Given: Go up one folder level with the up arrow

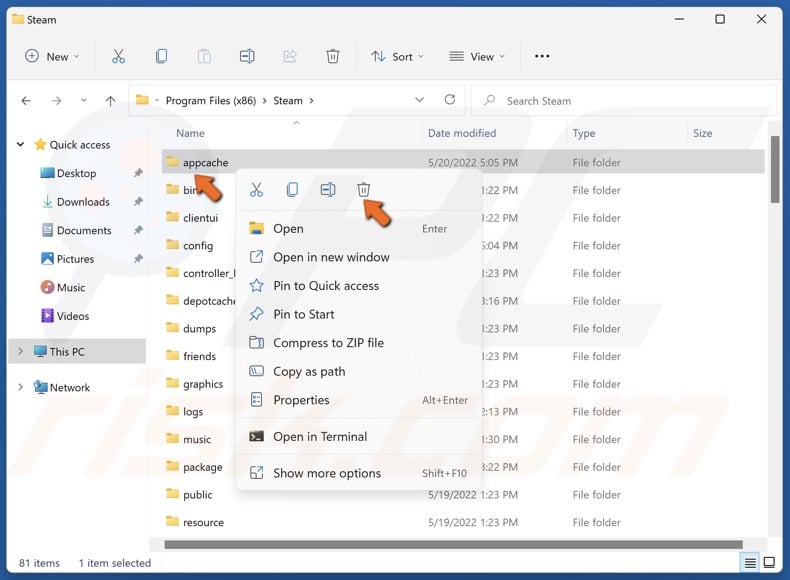Looking at the screenshot, I should (110, 101).
